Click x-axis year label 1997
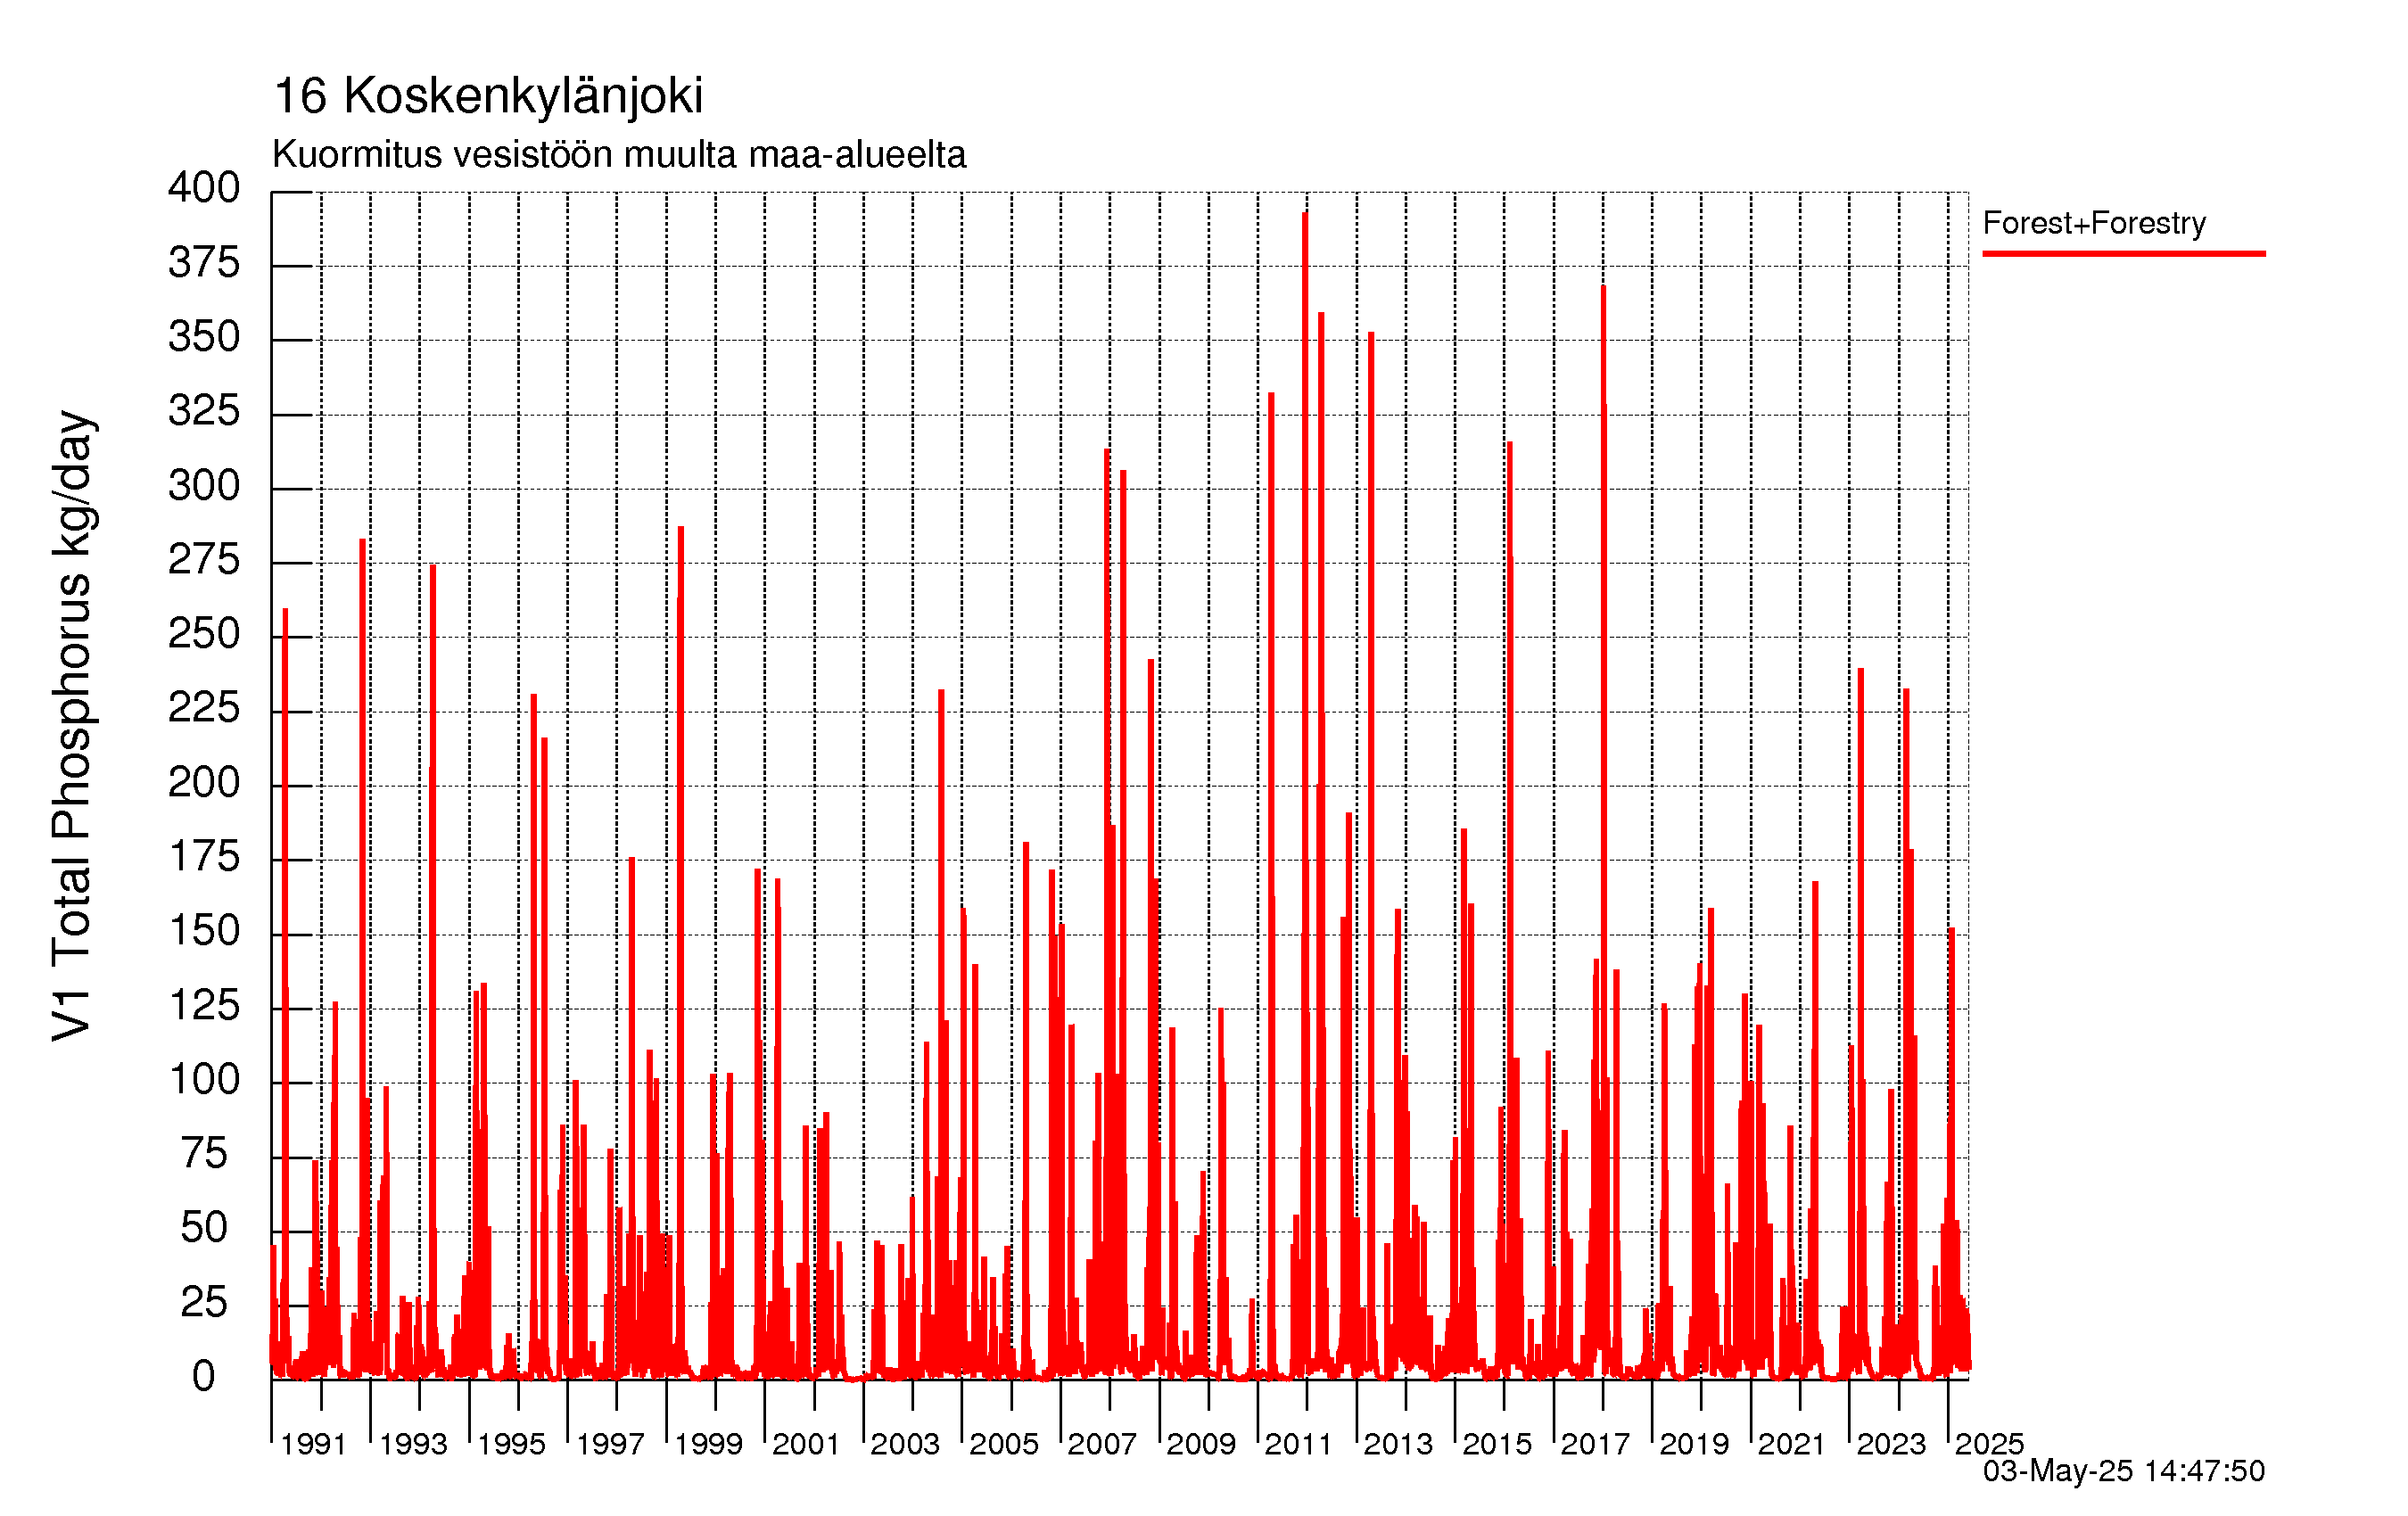This screenshot has height=1516, width=2408. 610,1444
